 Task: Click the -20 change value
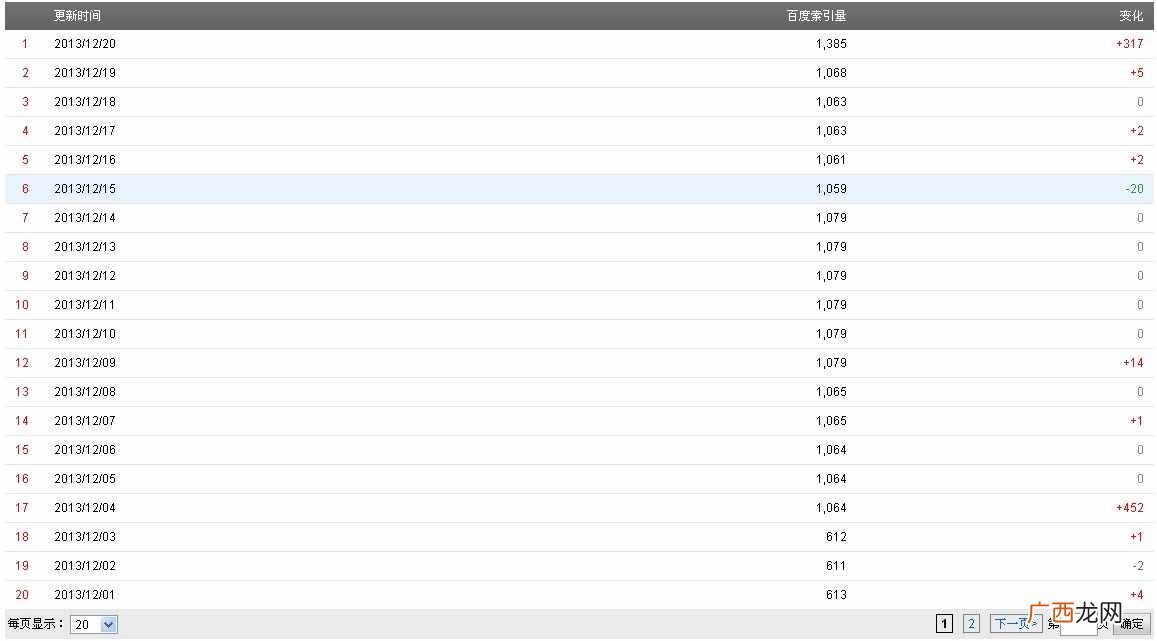click(x=1135, y=189)
